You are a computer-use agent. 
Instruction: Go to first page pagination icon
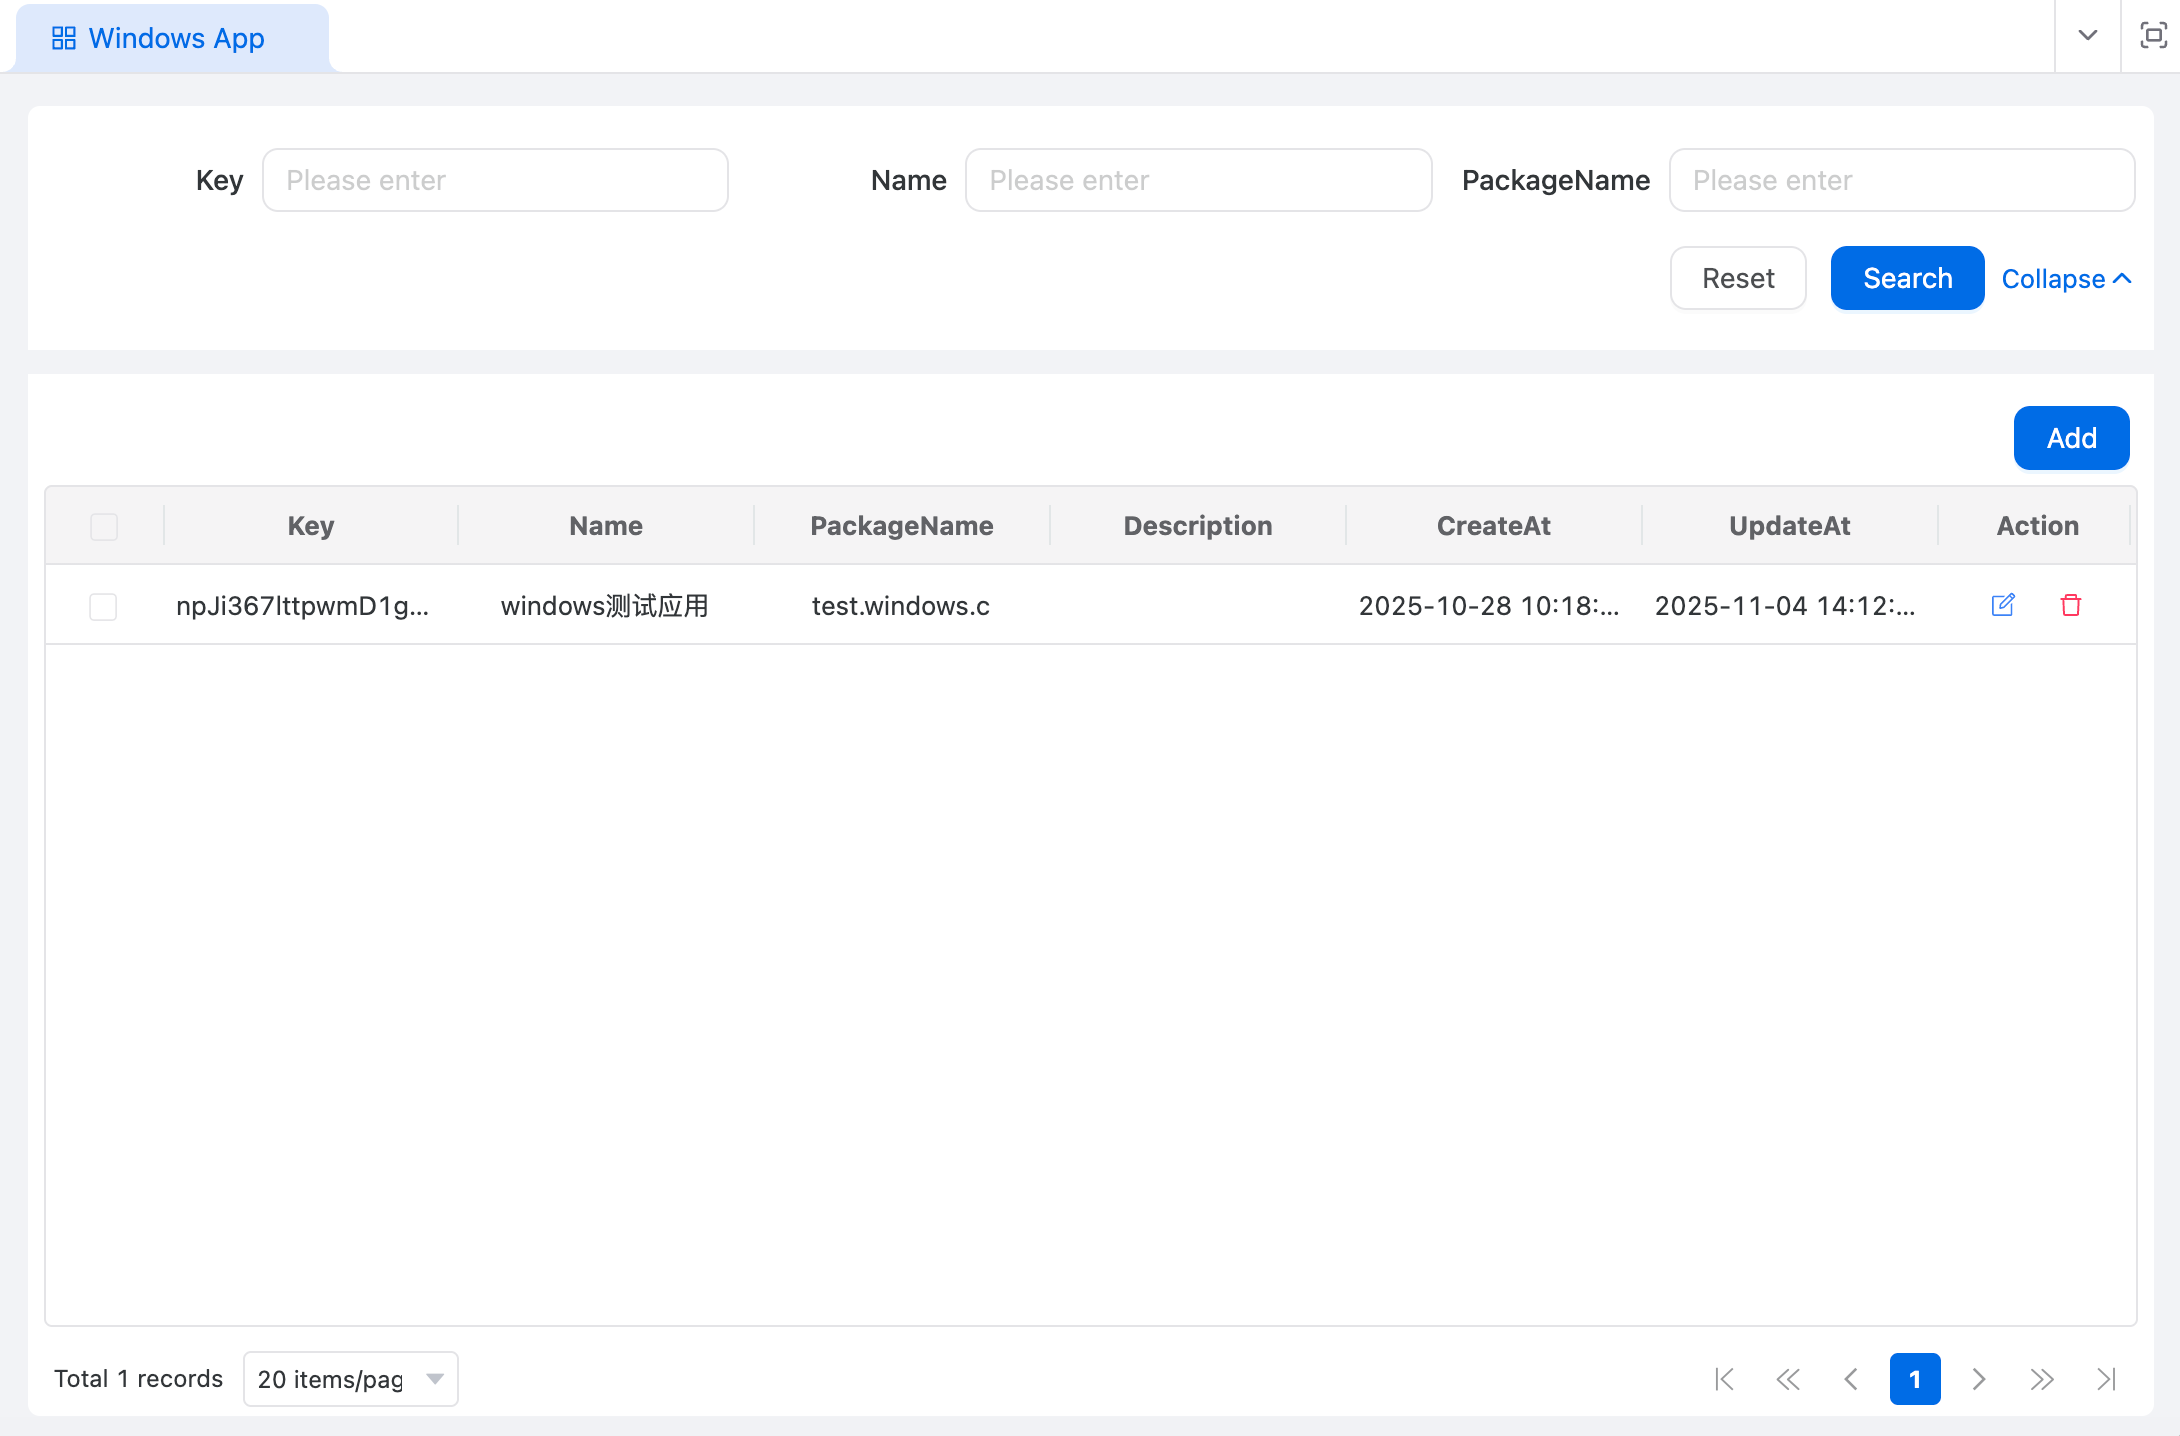pyautogui.click(x=1724, y=1379)
